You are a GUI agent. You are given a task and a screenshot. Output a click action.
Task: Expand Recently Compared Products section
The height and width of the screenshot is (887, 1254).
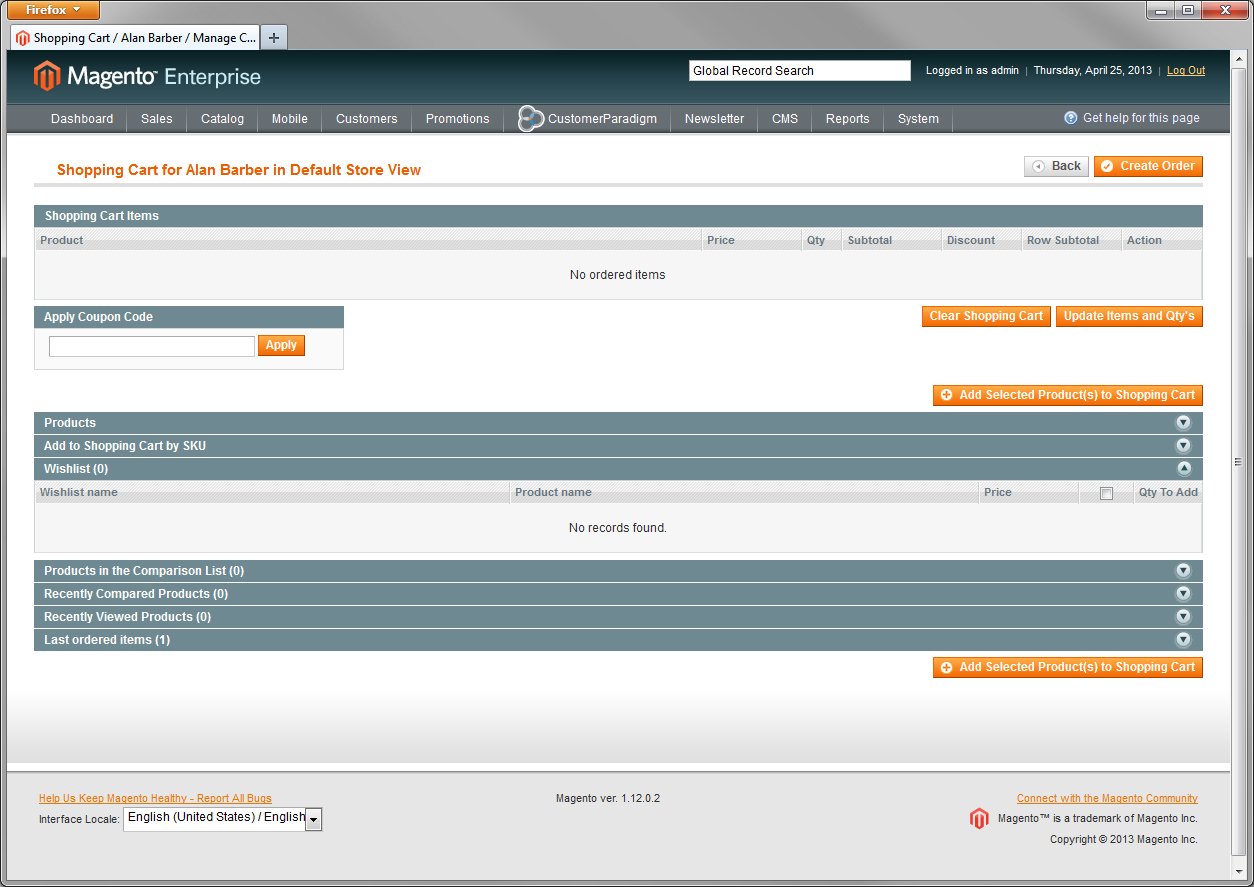1183,594
